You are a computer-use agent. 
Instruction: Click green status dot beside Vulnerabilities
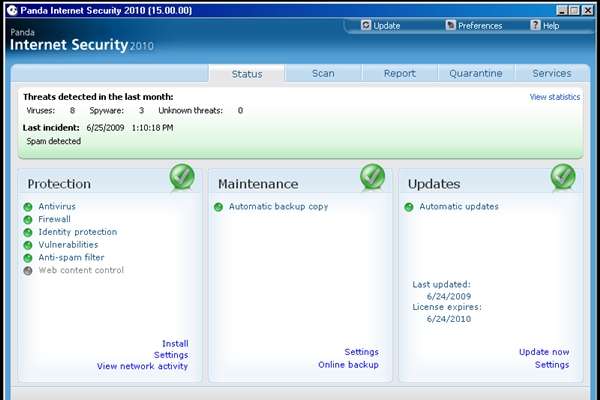coord(28,245)
